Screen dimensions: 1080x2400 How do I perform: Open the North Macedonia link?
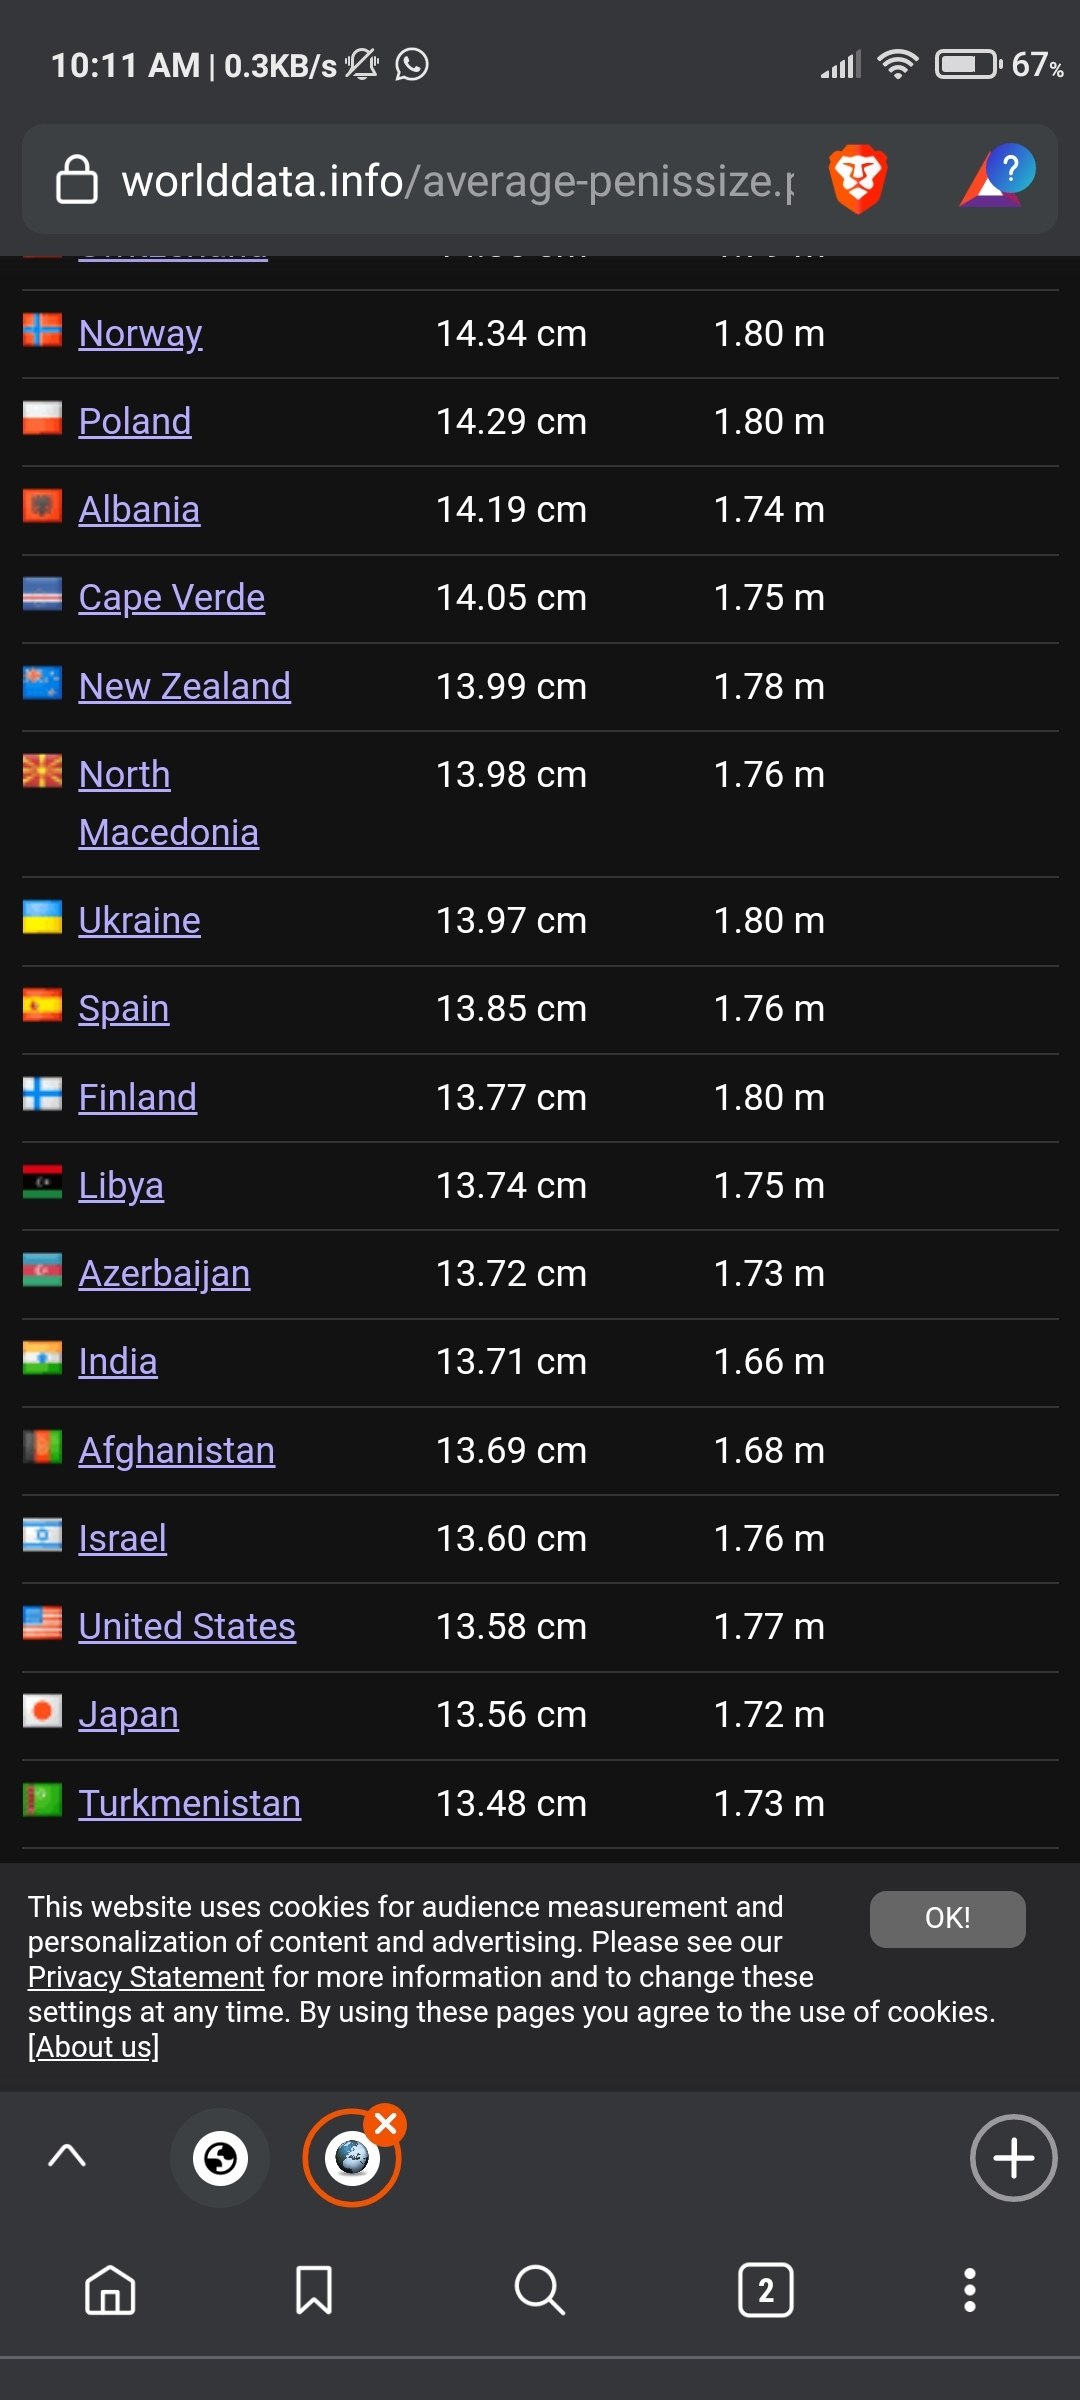pos(169,803)
